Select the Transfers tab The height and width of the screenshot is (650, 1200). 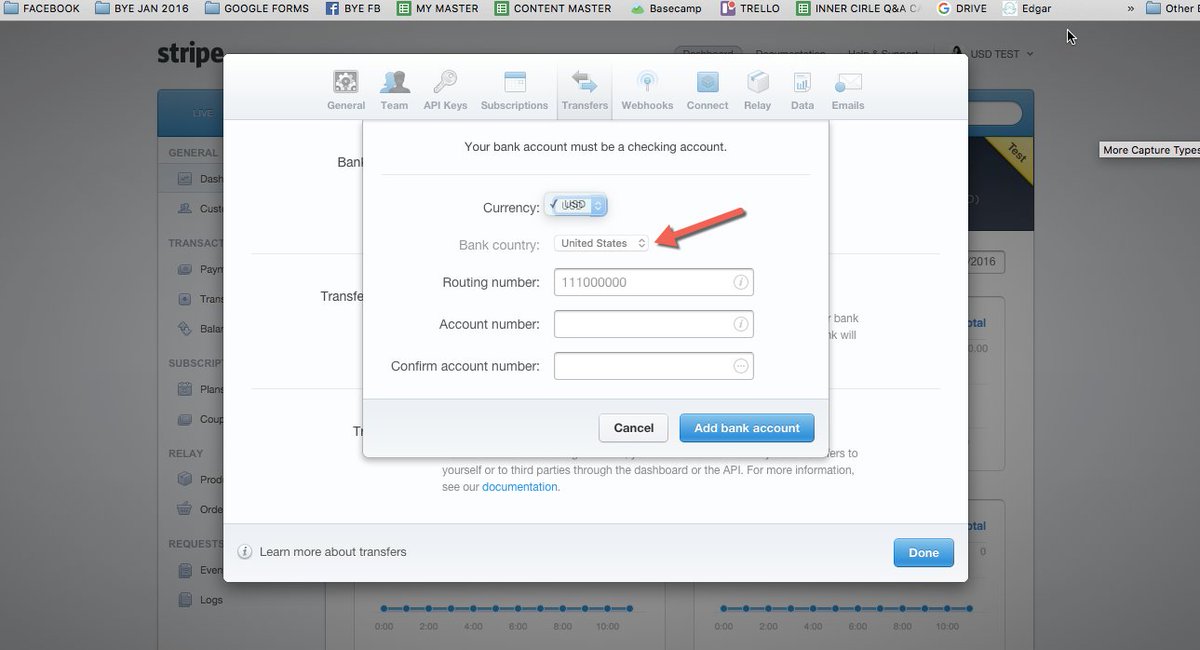585,90
